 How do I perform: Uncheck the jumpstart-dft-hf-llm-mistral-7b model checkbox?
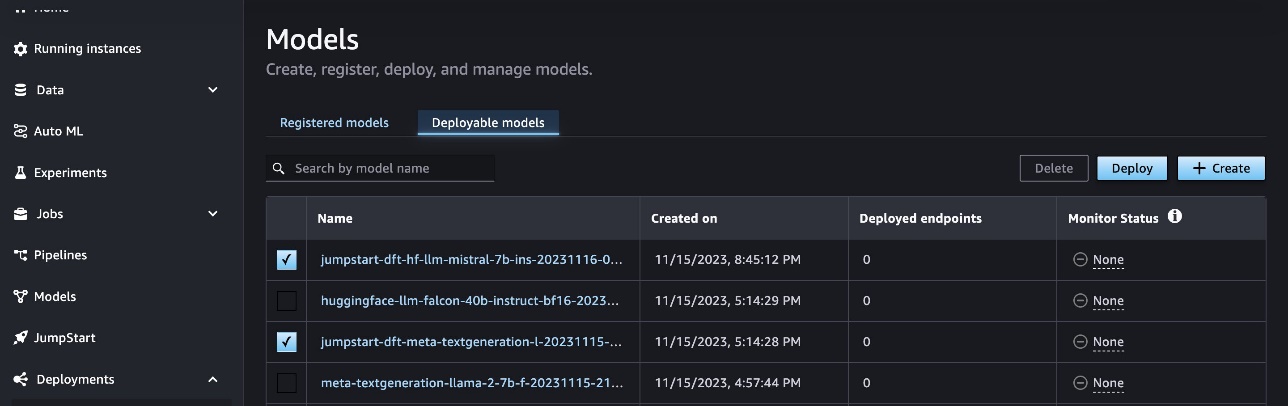(x=287, y=260)
